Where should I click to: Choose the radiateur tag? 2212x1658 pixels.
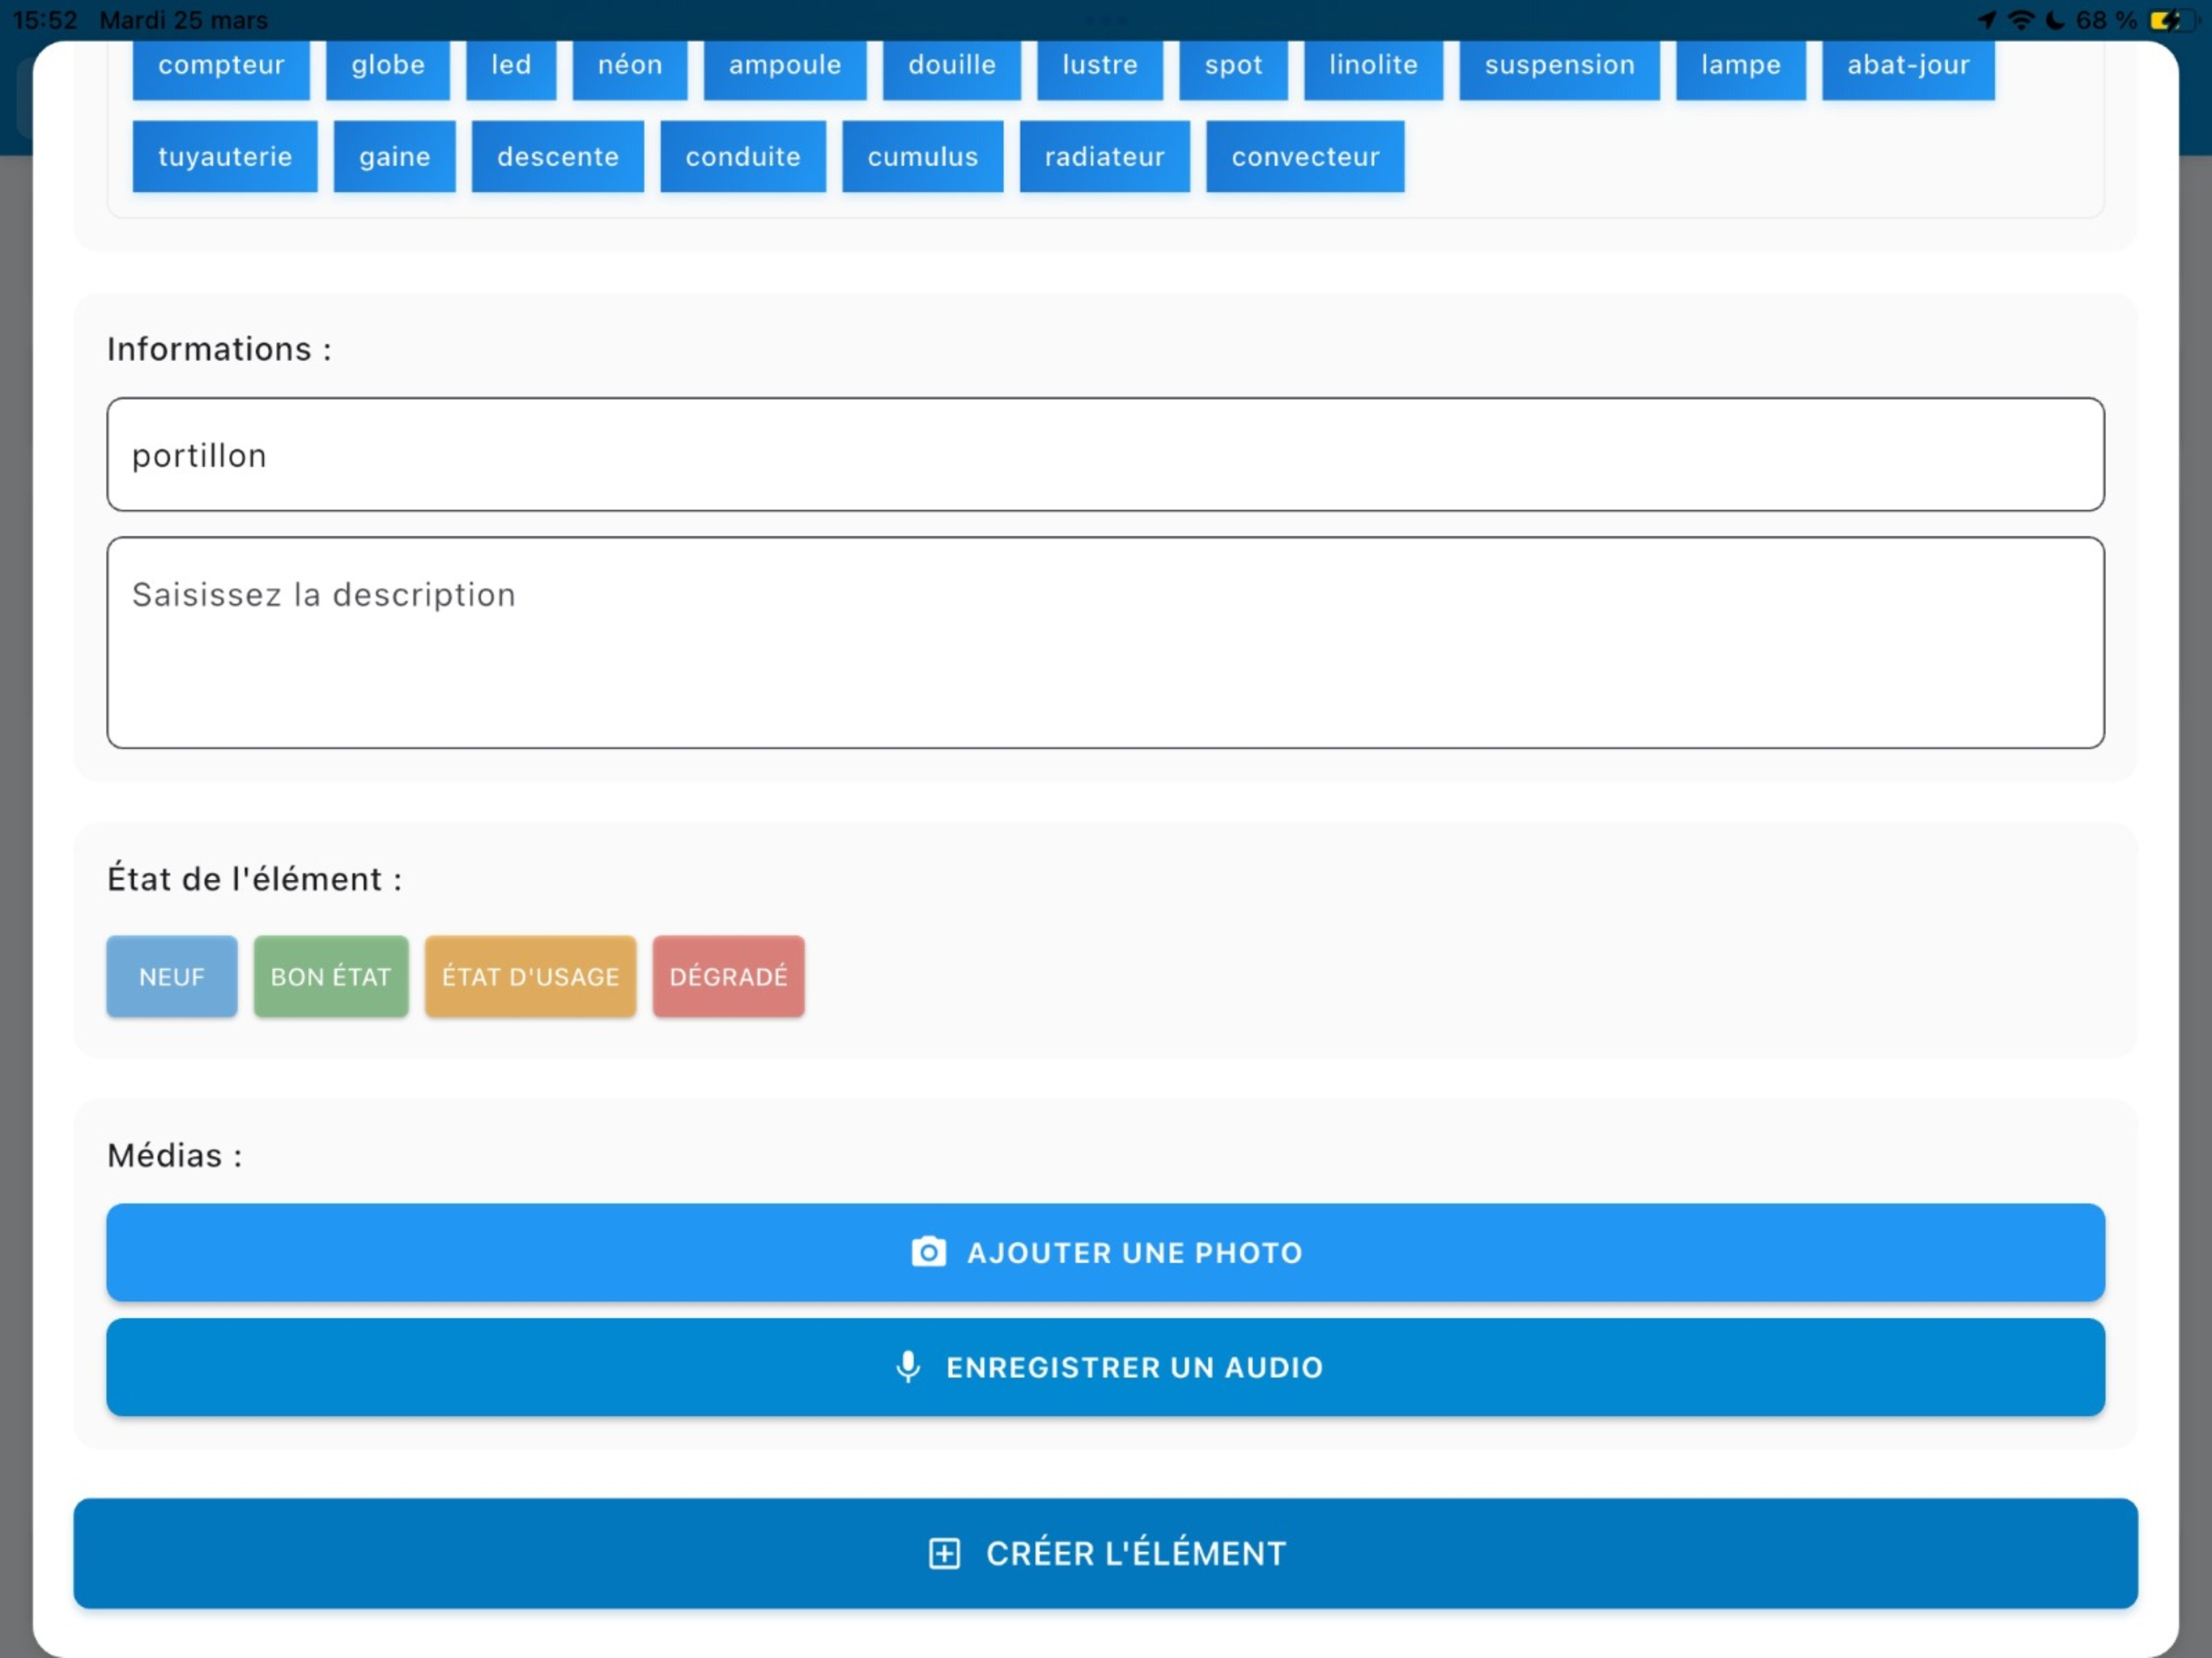pyautogui.click(x=1105, y=157)
